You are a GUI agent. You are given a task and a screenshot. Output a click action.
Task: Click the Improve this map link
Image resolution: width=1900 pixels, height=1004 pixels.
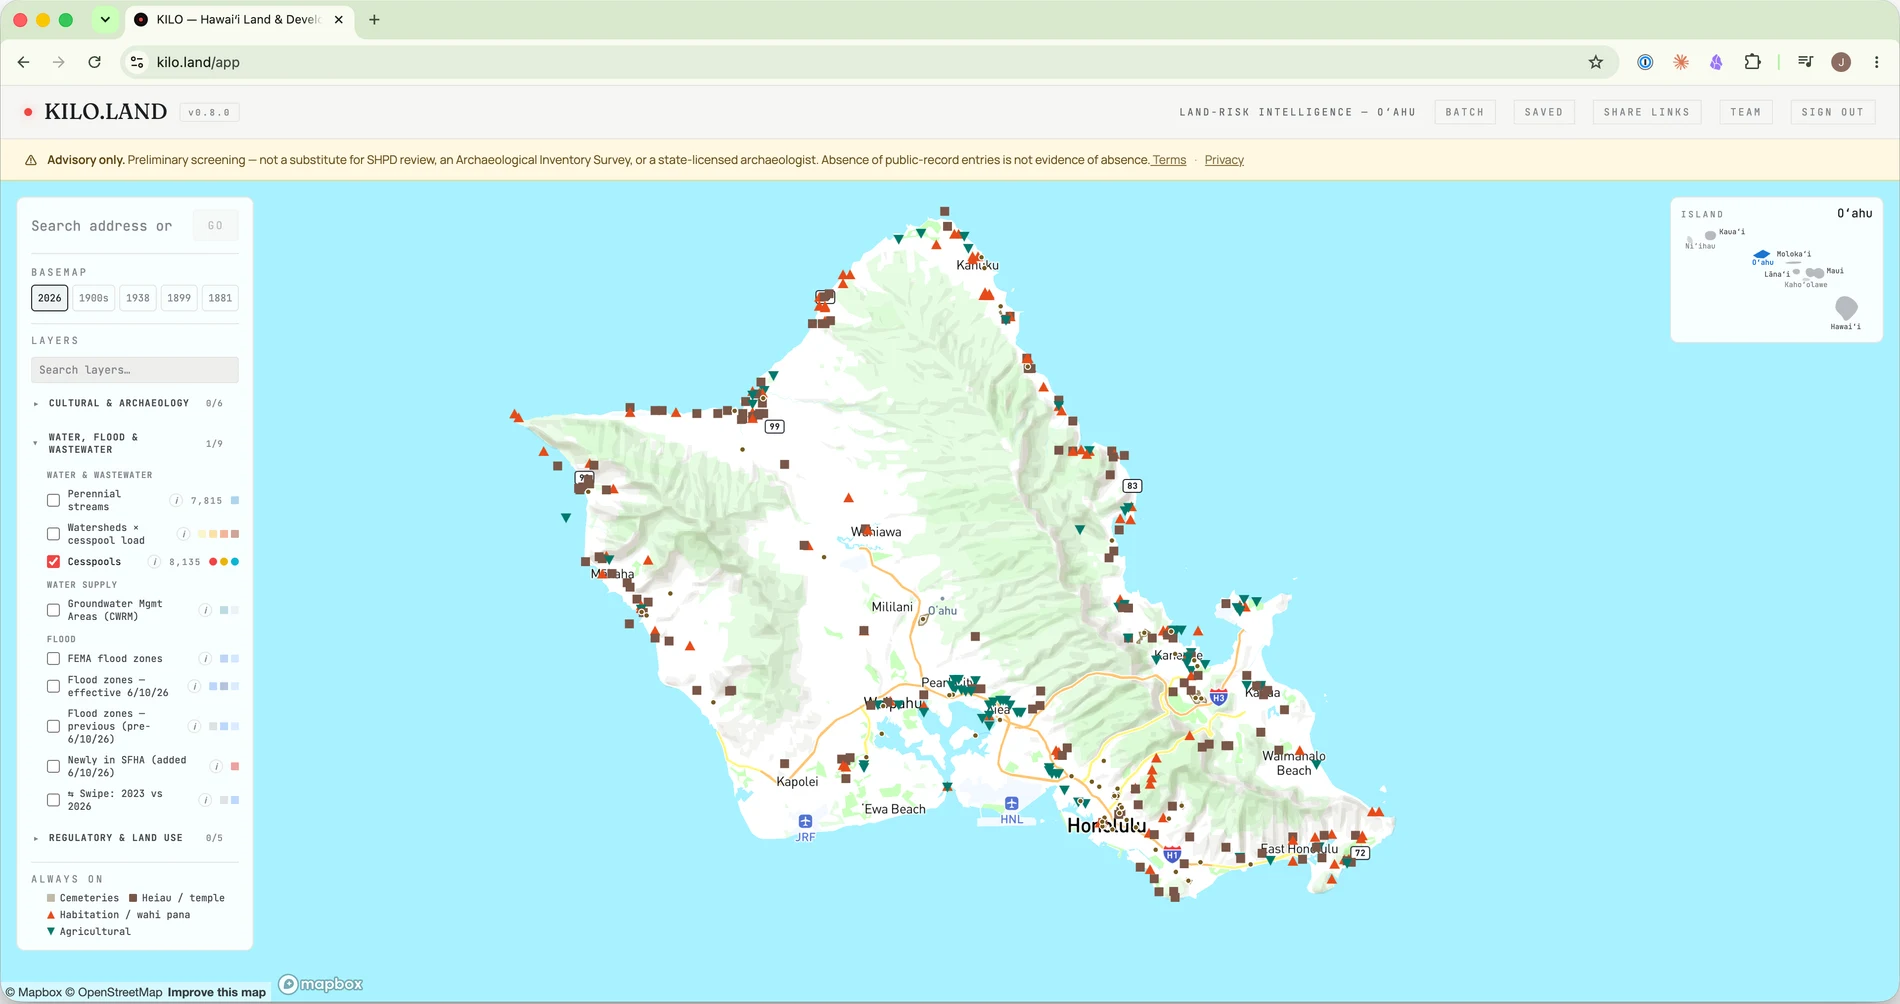(x=217, y=992)
